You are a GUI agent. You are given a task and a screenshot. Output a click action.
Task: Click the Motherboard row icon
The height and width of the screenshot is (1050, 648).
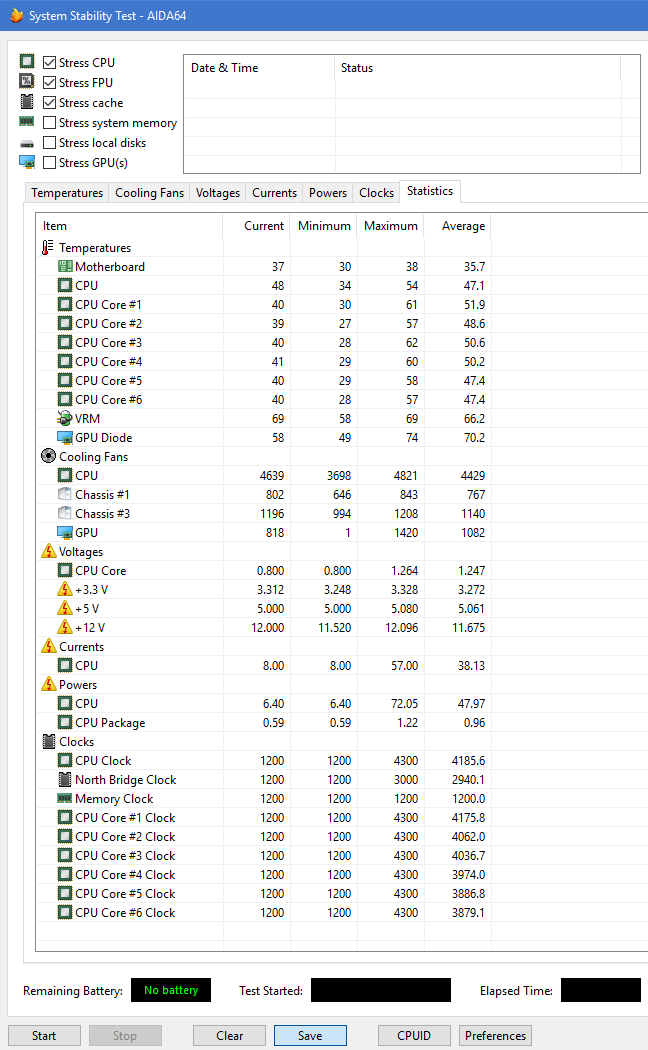tap(65, 267)
